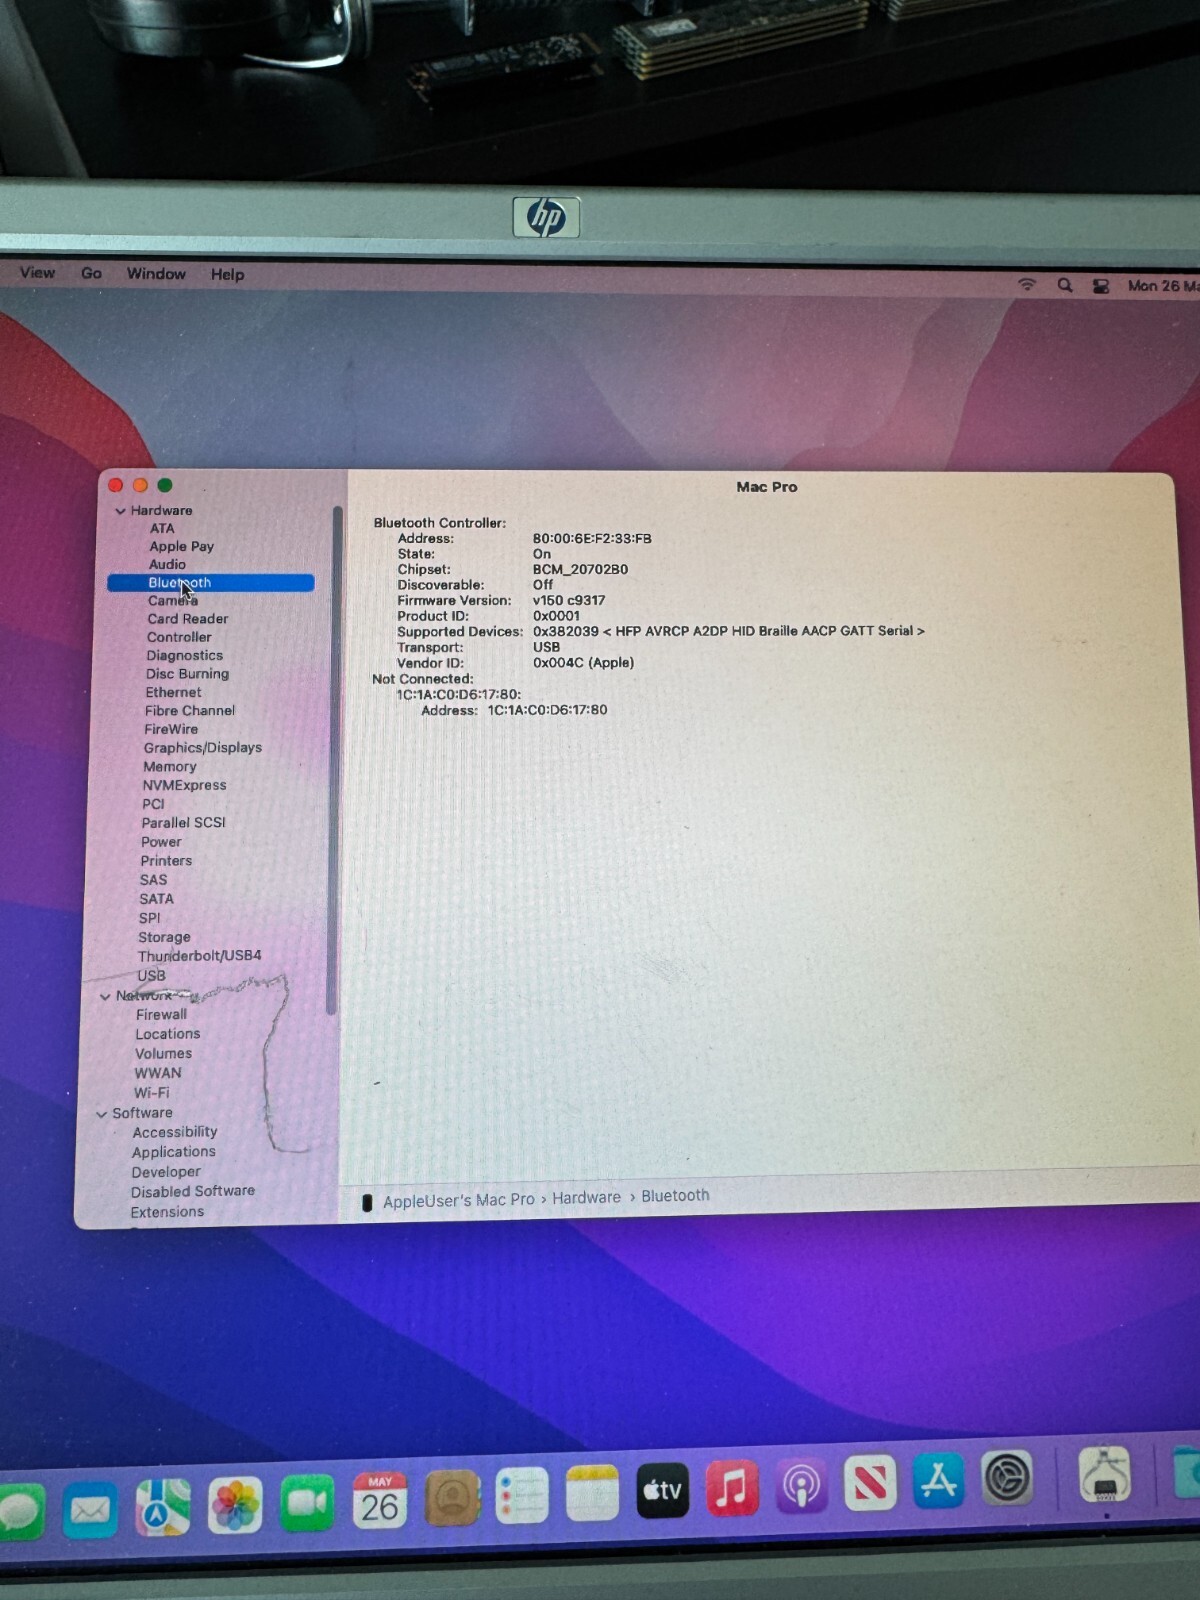1200x1600 pixels.
Task: Open the View menu
Action: click(37, 272)
